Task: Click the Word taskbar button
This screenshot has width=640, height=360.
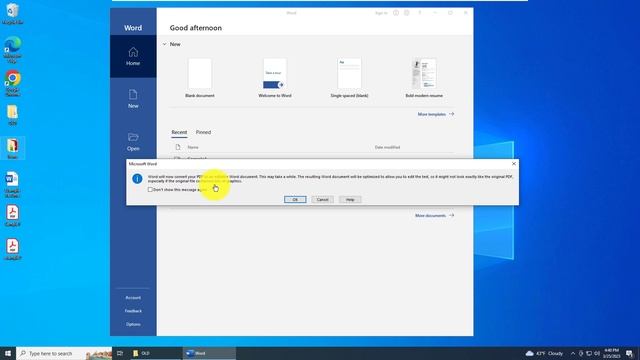Action: 209,353
